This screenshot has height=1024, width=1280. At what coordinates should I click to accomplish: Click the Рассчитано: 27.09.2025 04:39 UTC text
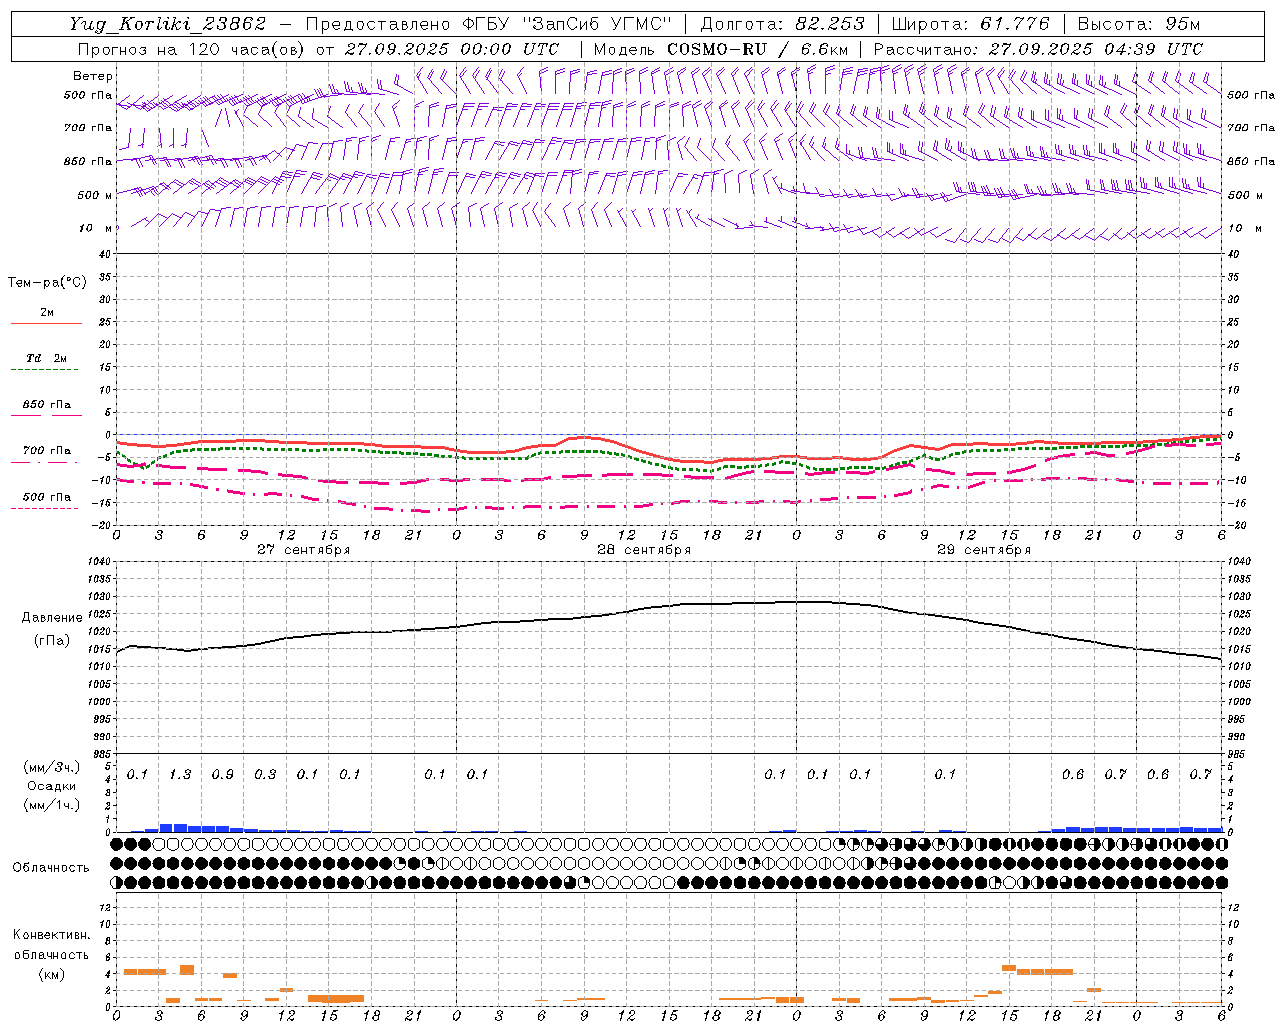(1038, 49)
